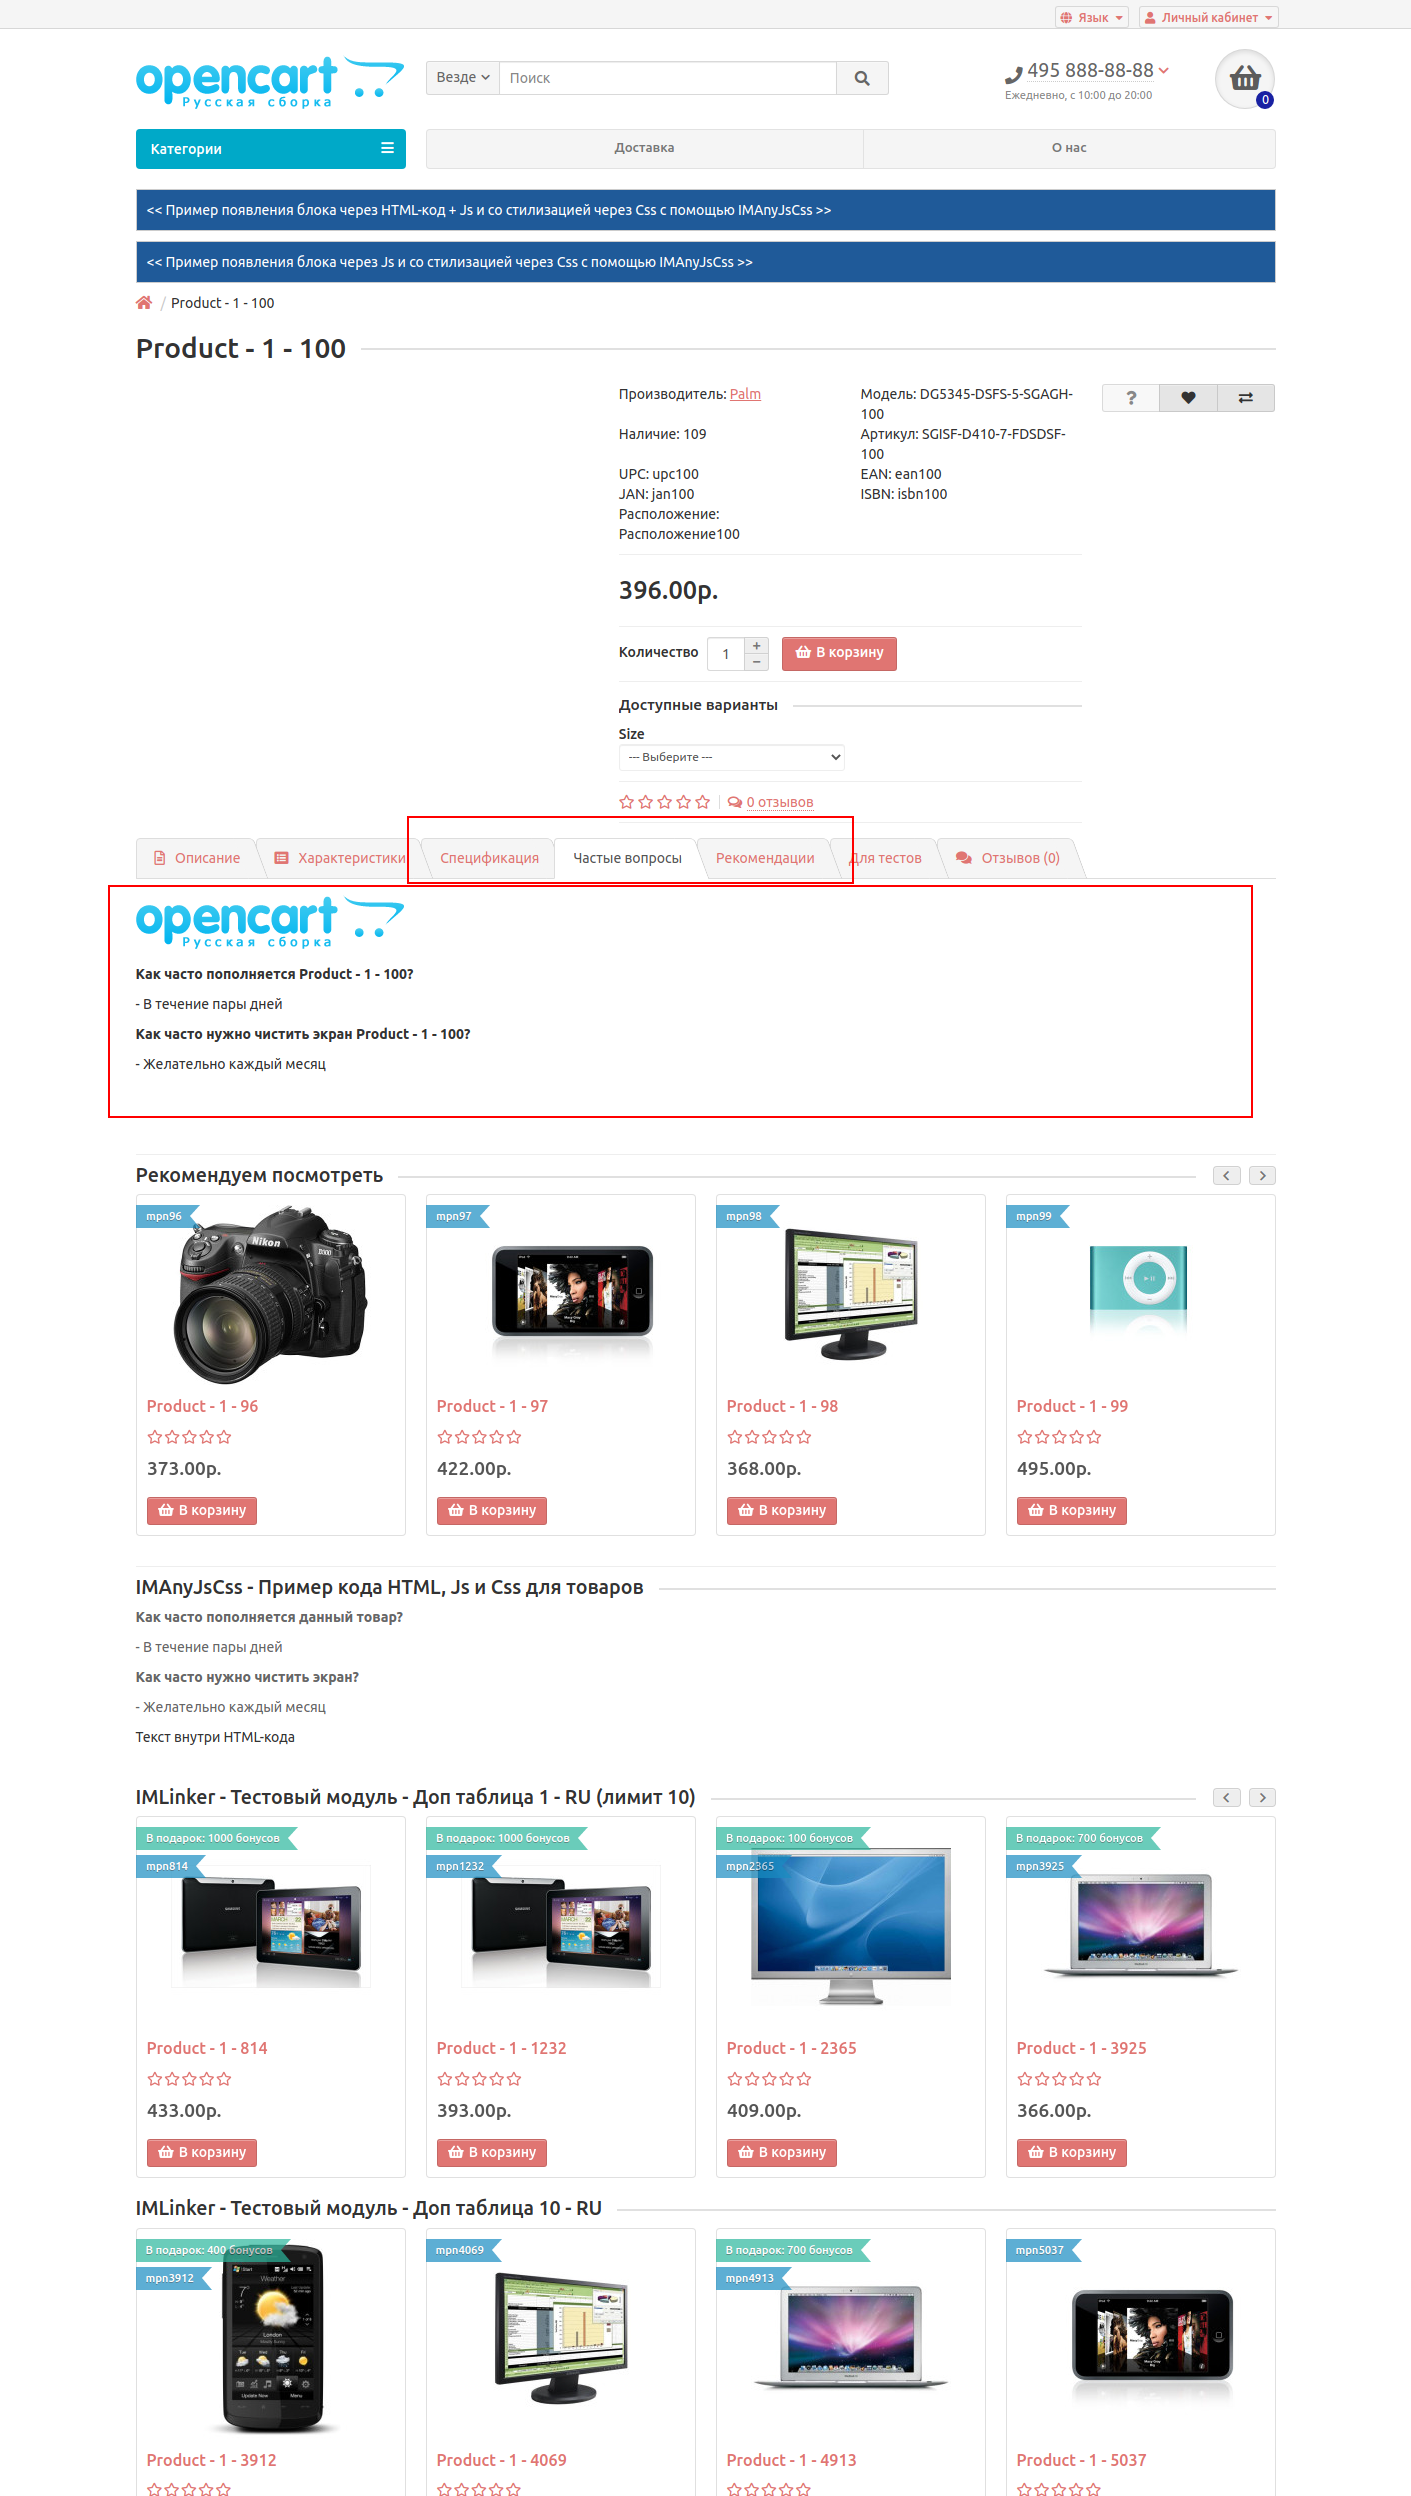Viewport: 1411px width, 2496px height.
Task: Add product to wishlist with heart icon
Action: coord(1188,398)
